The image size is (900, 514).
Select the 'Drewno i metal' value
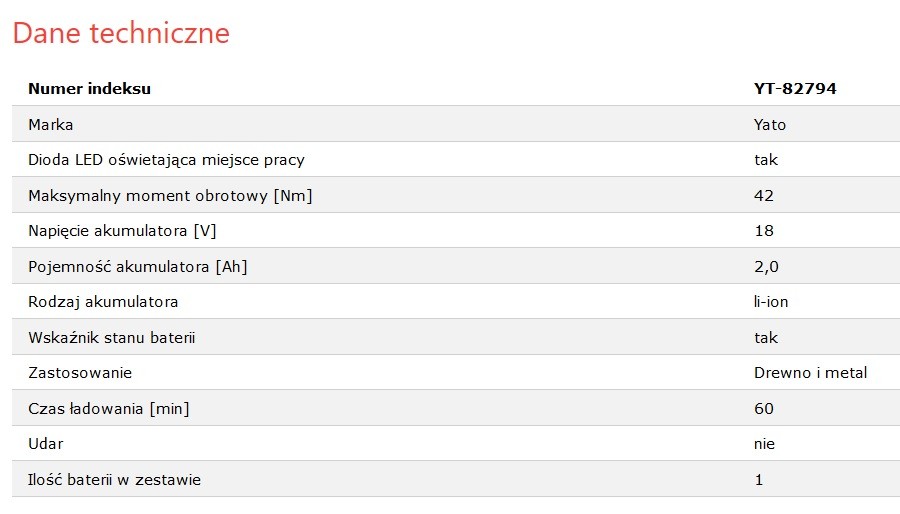pyautogui.click(x=810, y=373)
